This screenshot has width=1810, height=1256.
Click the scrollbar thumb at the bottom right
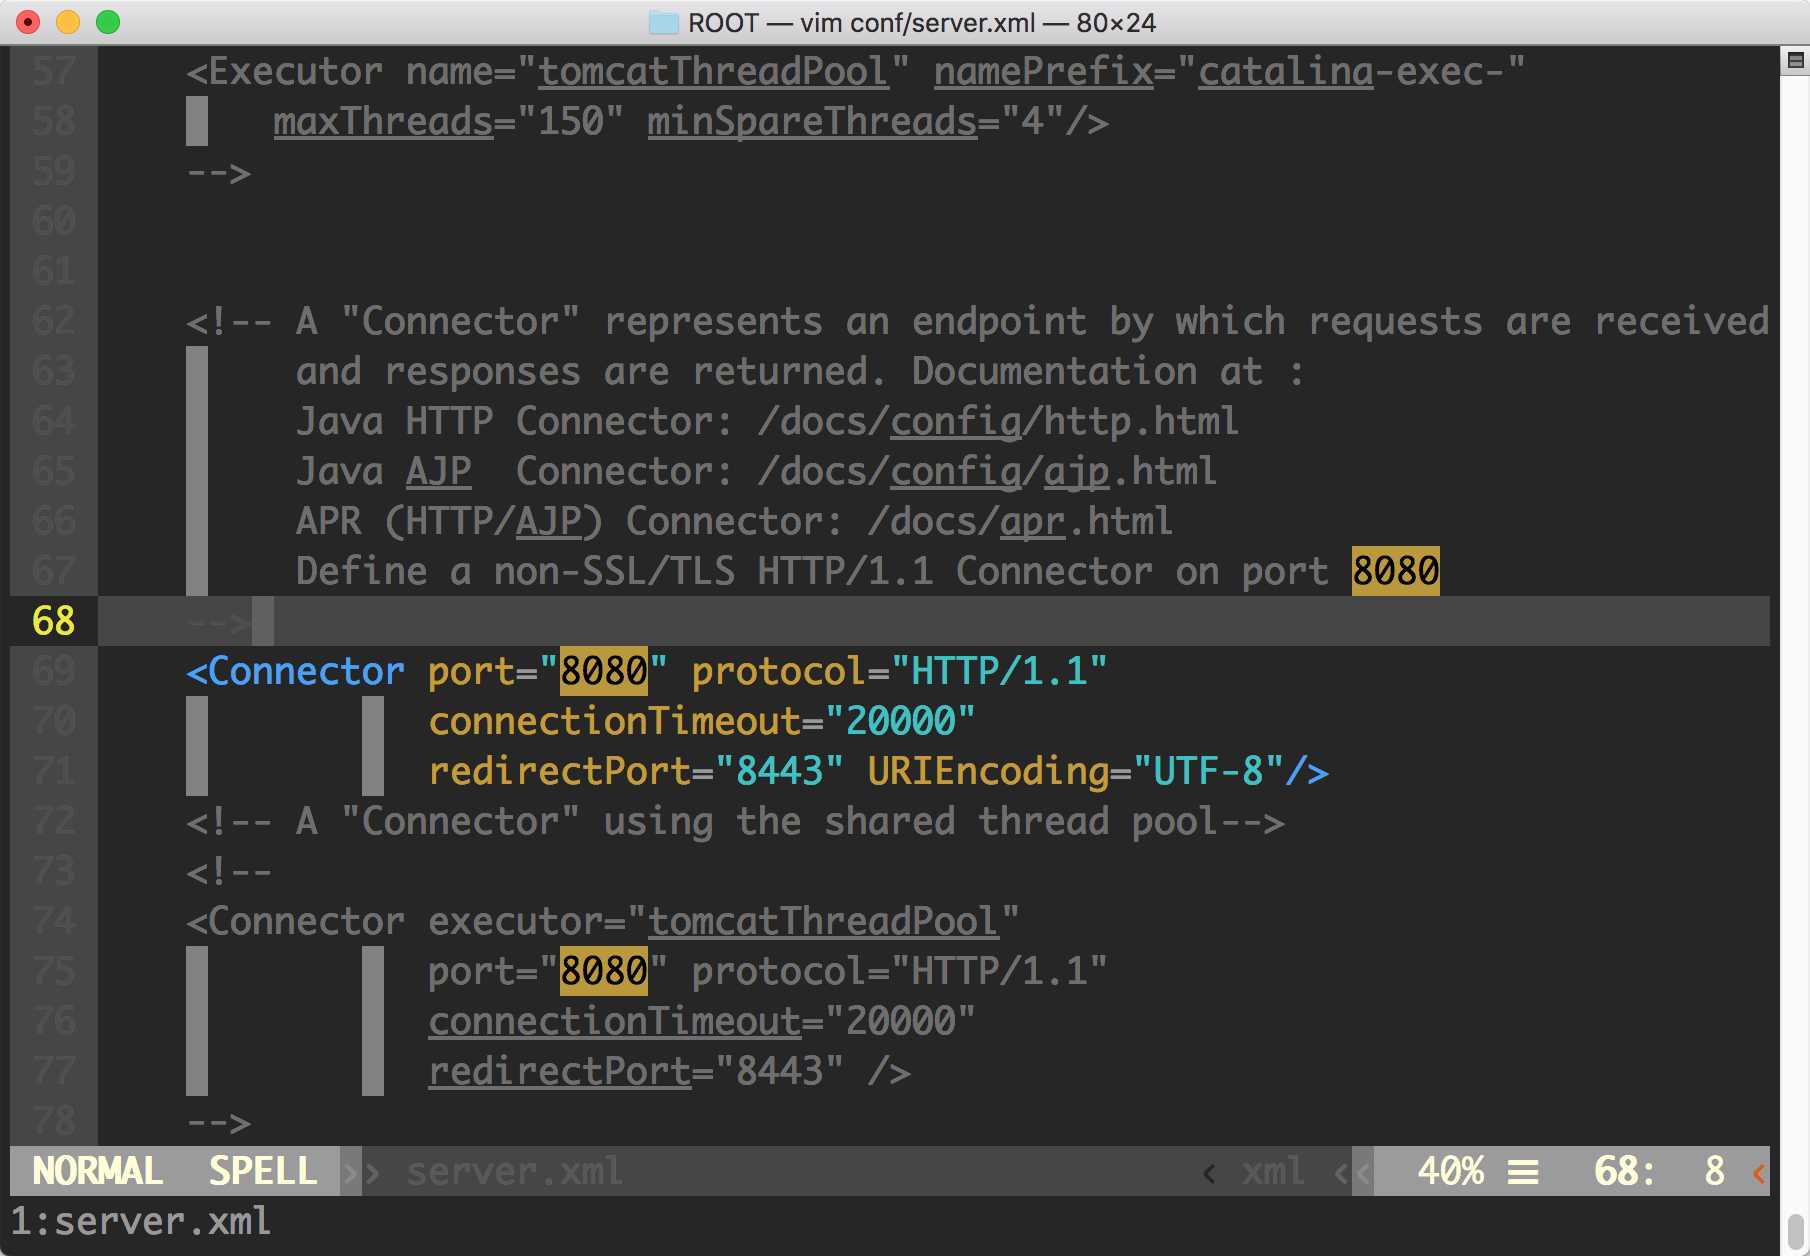pyautogui.click(x=1795, y=1233)
